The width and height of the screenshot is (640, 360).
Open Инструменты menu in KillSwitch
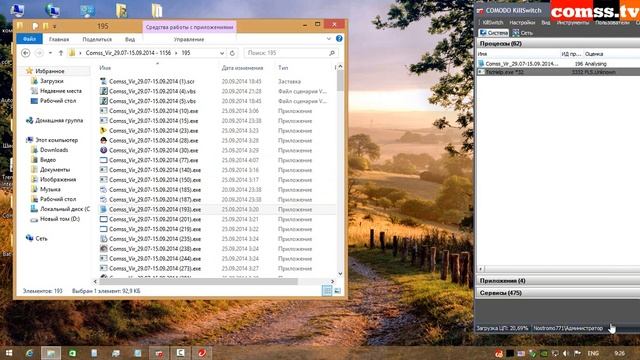(573, 23)
